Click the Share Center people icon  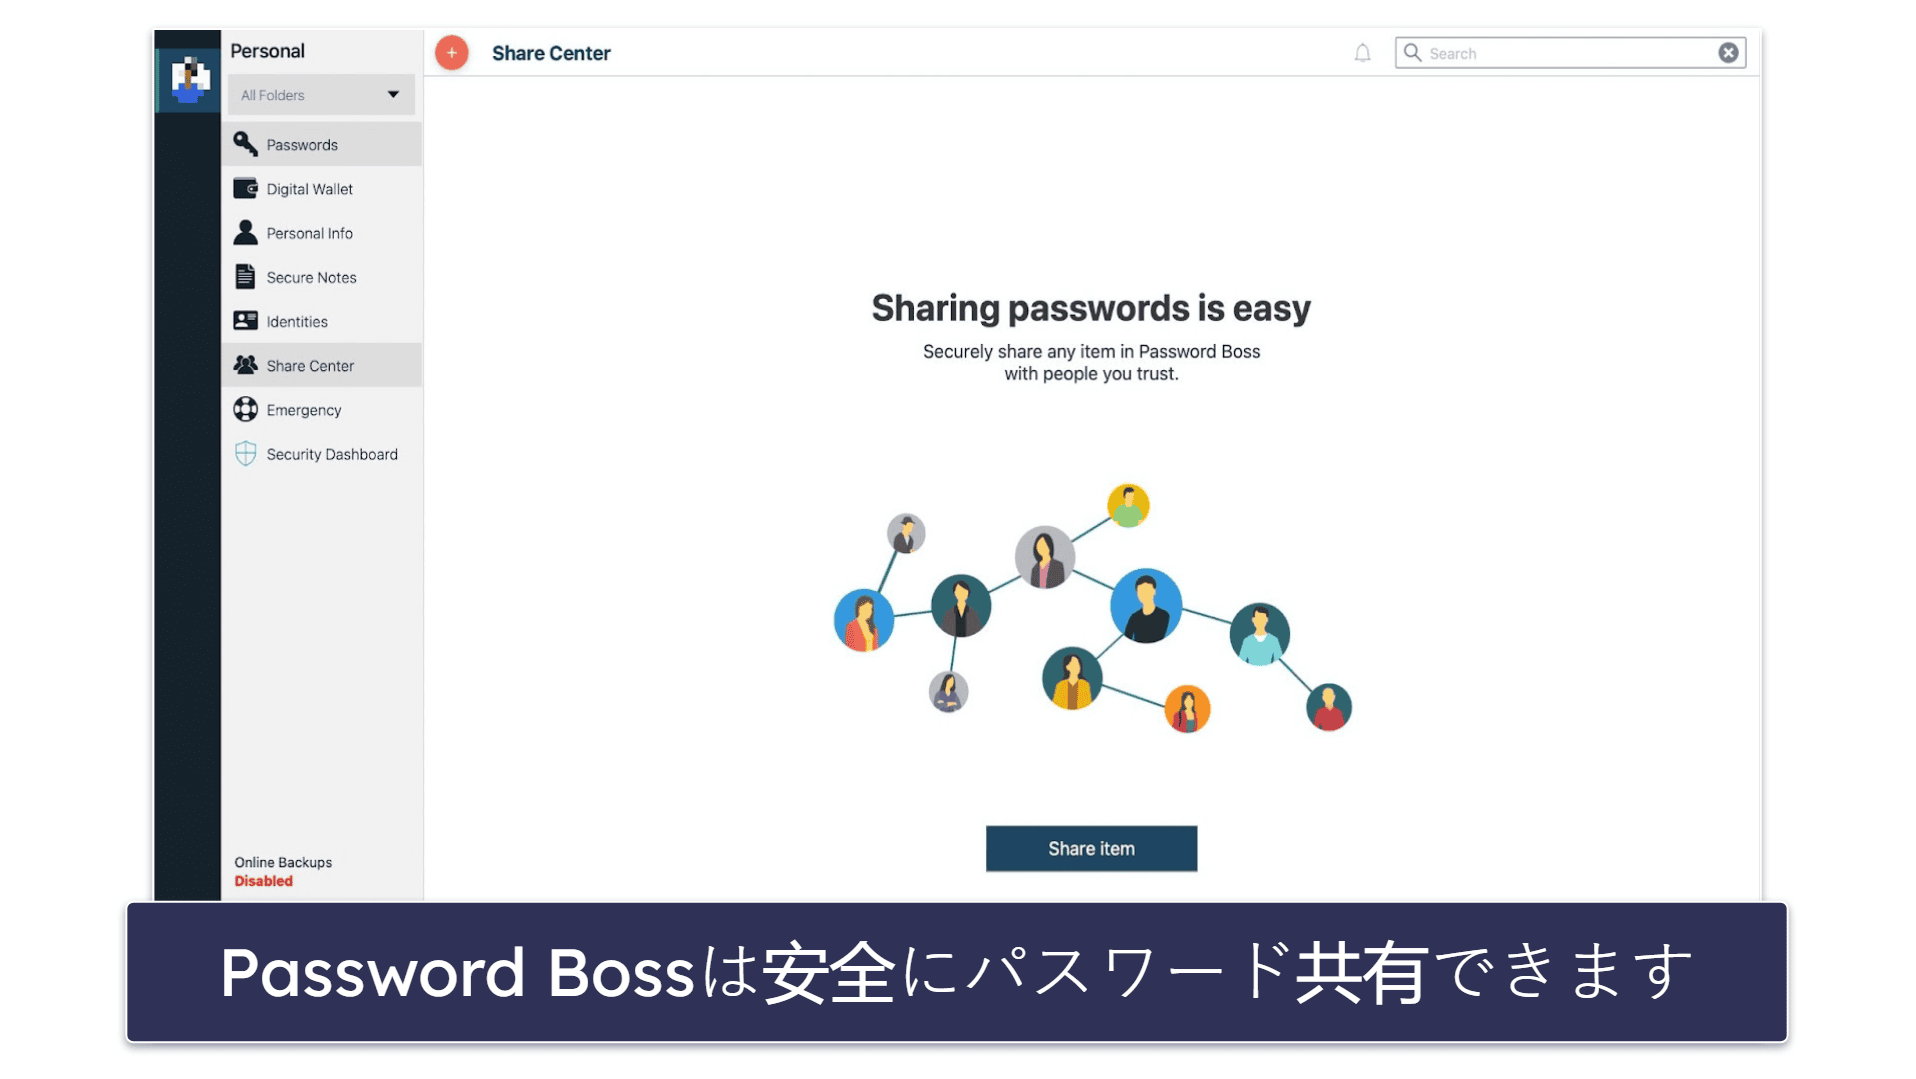click(245, 364)
